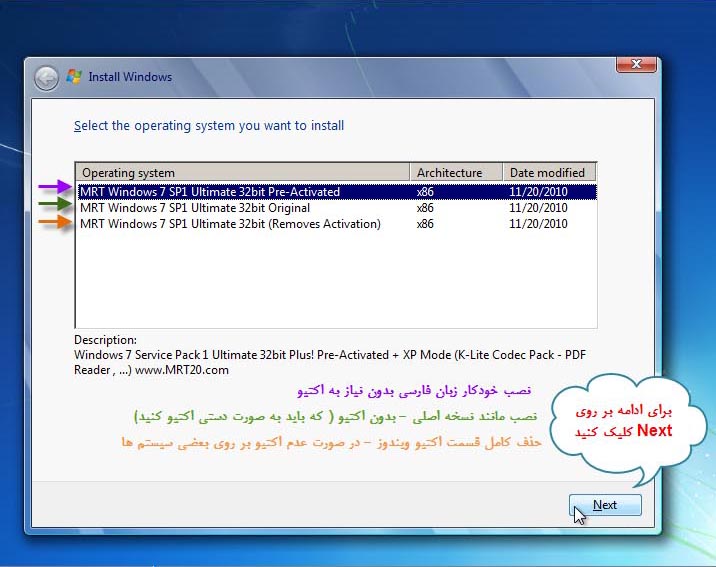Select MRT Windows 7 SP1 Ultimate 32bit Original
716x567 pixels.
point(337,208)
